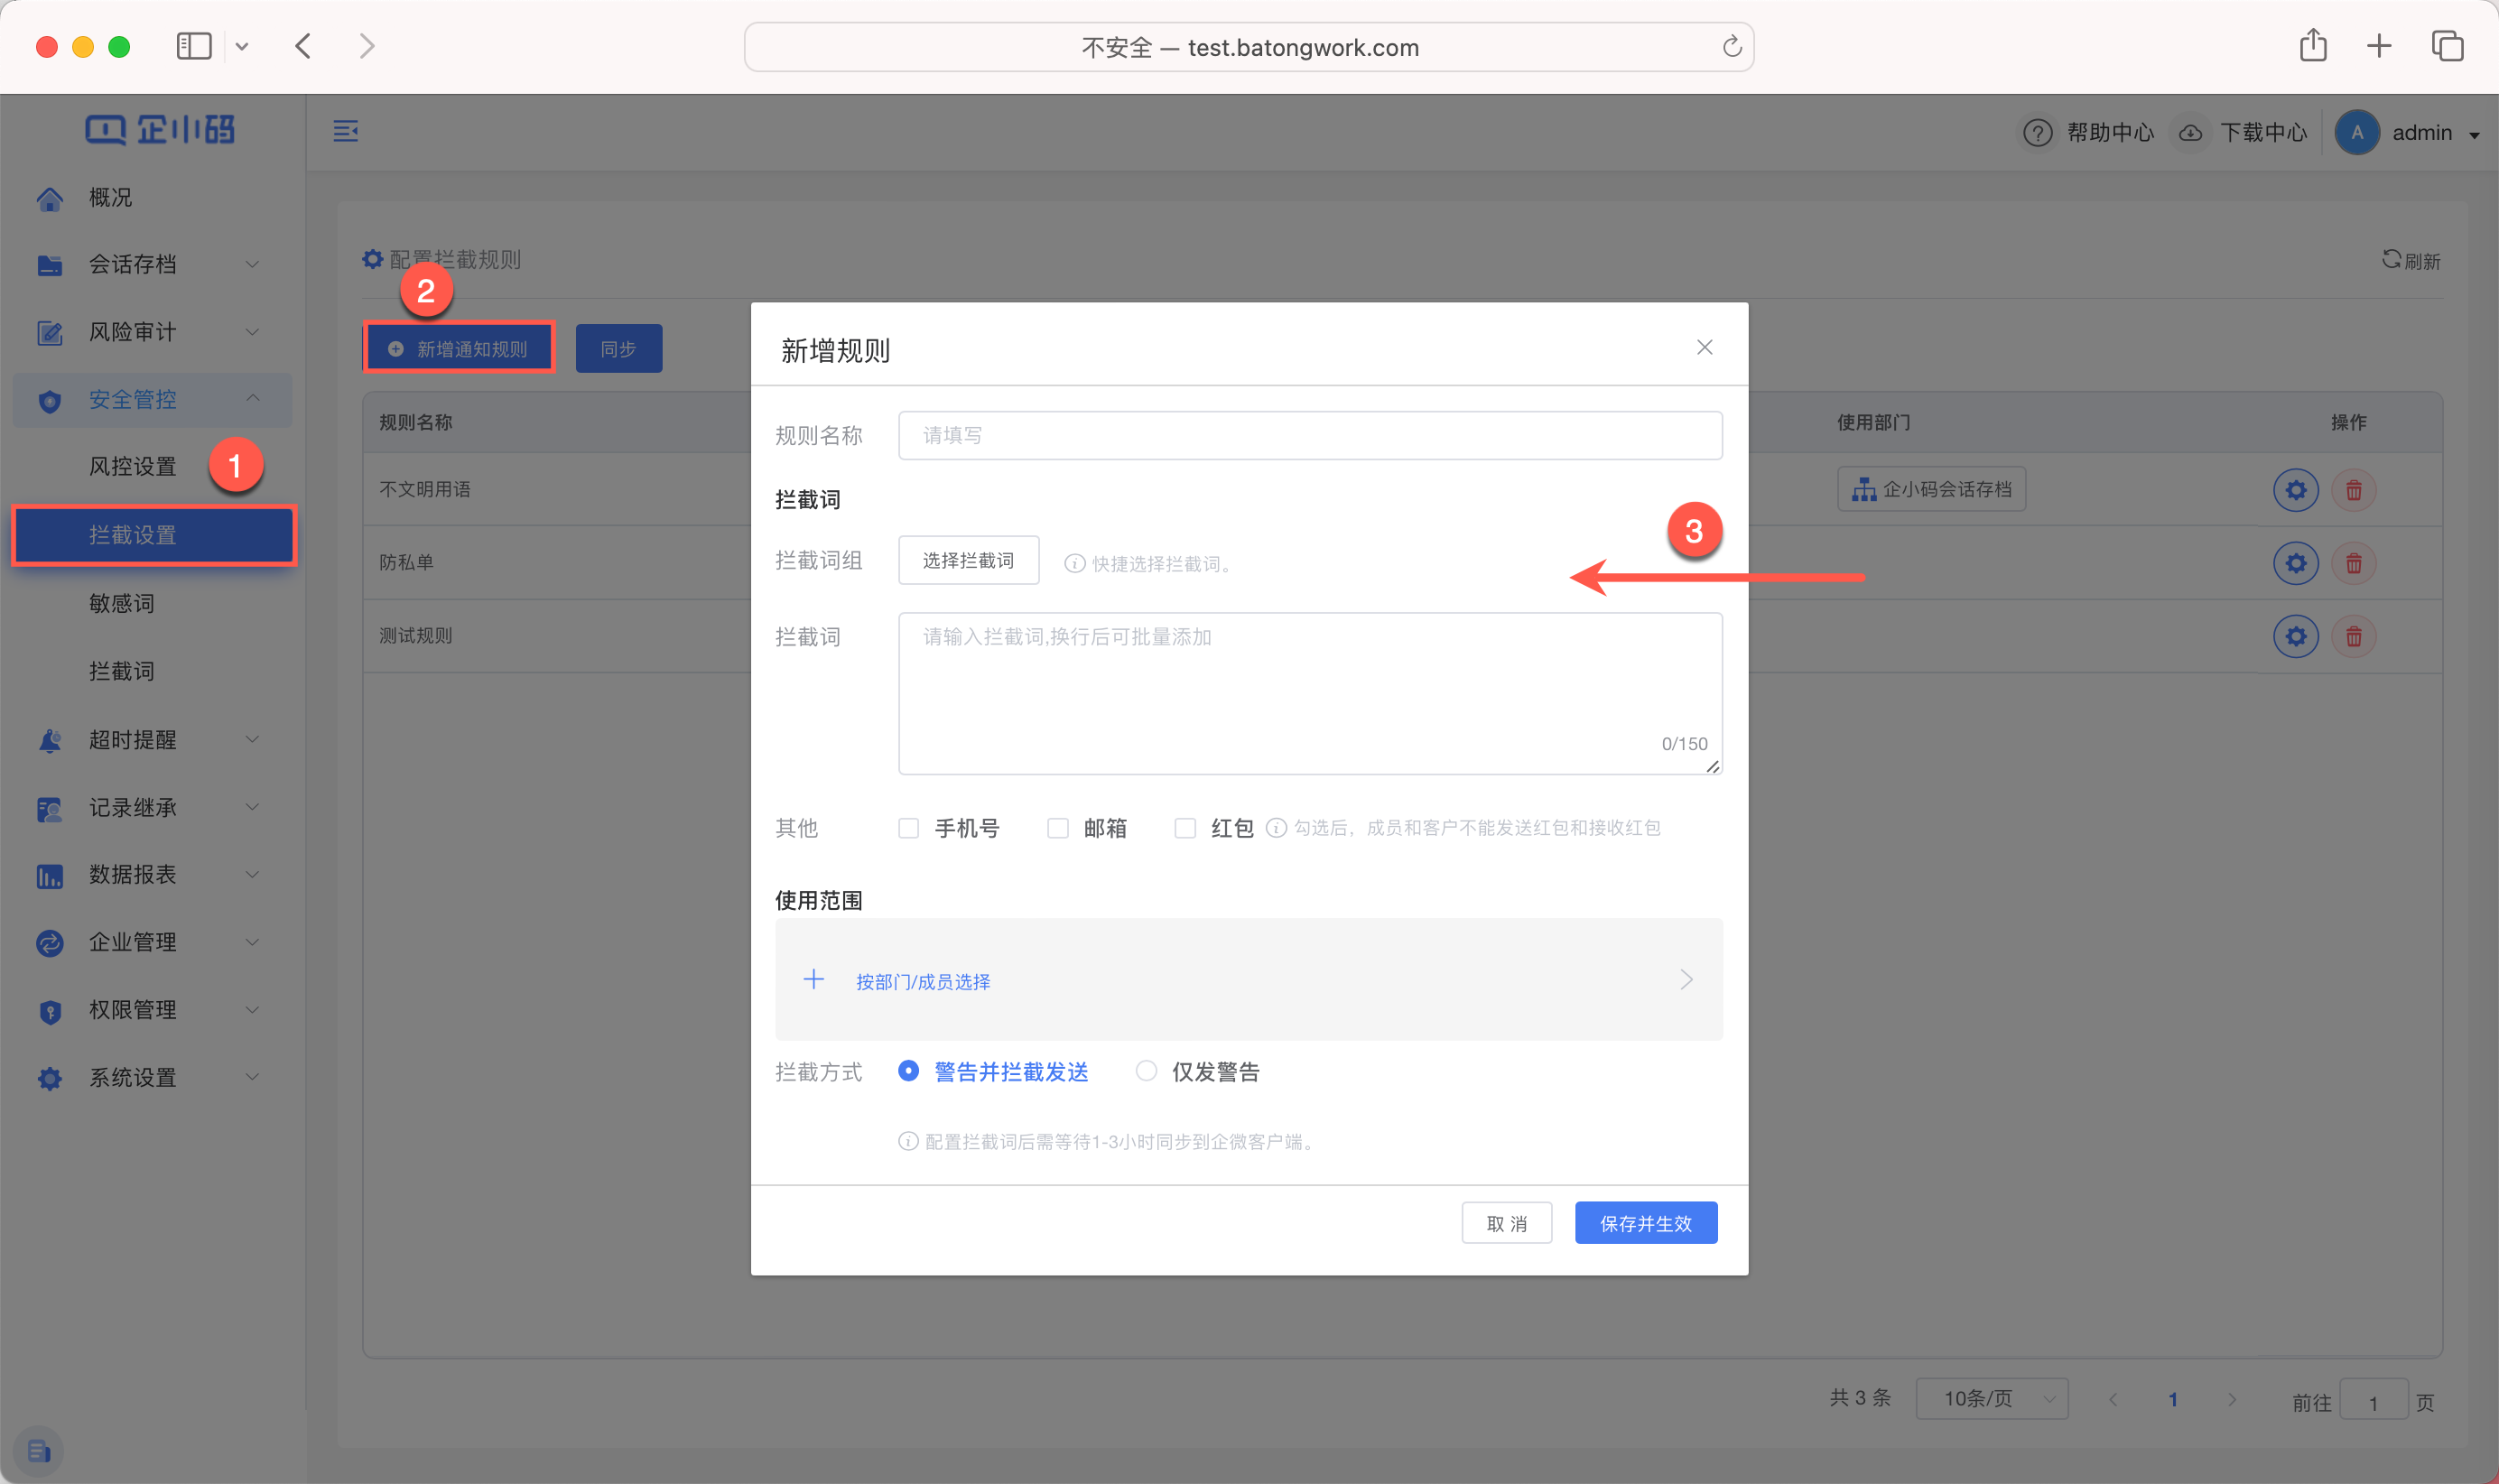Select 警告并拦截发送 radio option
This screenshot has width=2499, height=1484.
pyautogui.click(x=908, y=1071)
